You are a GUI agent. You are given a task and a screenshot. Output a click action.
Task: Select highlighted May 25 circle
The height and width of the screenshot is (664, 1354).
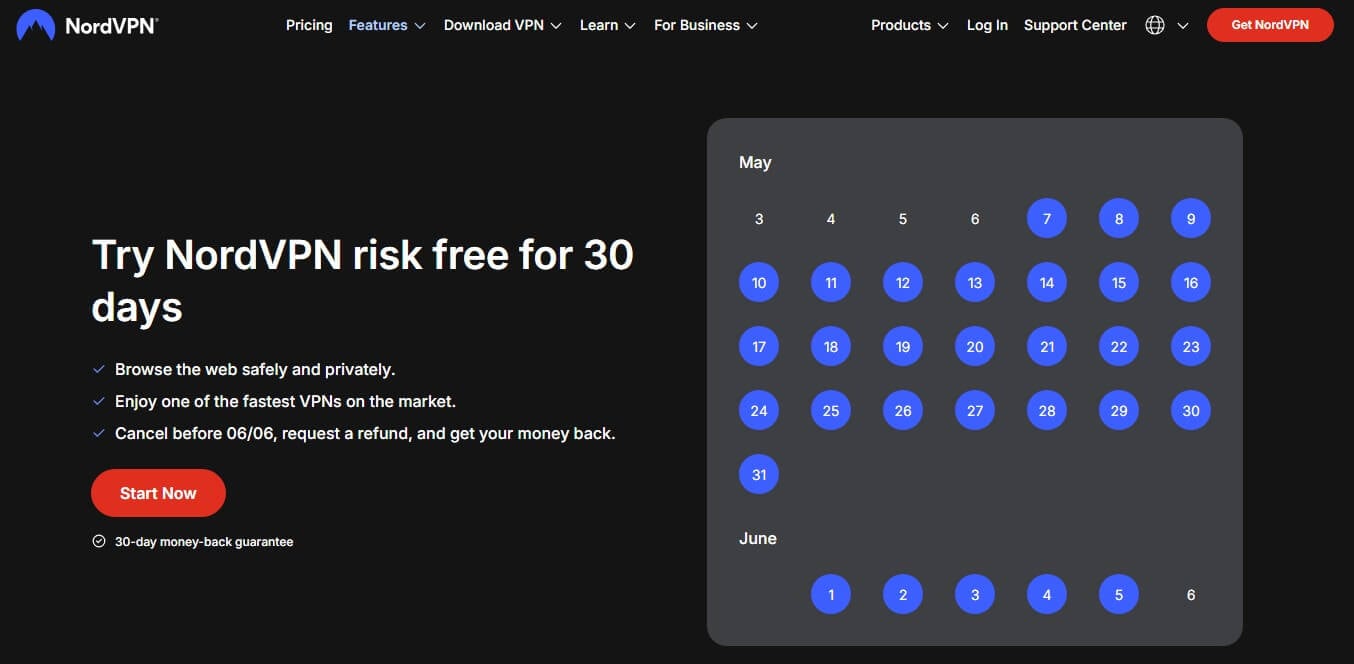[831, 410]
